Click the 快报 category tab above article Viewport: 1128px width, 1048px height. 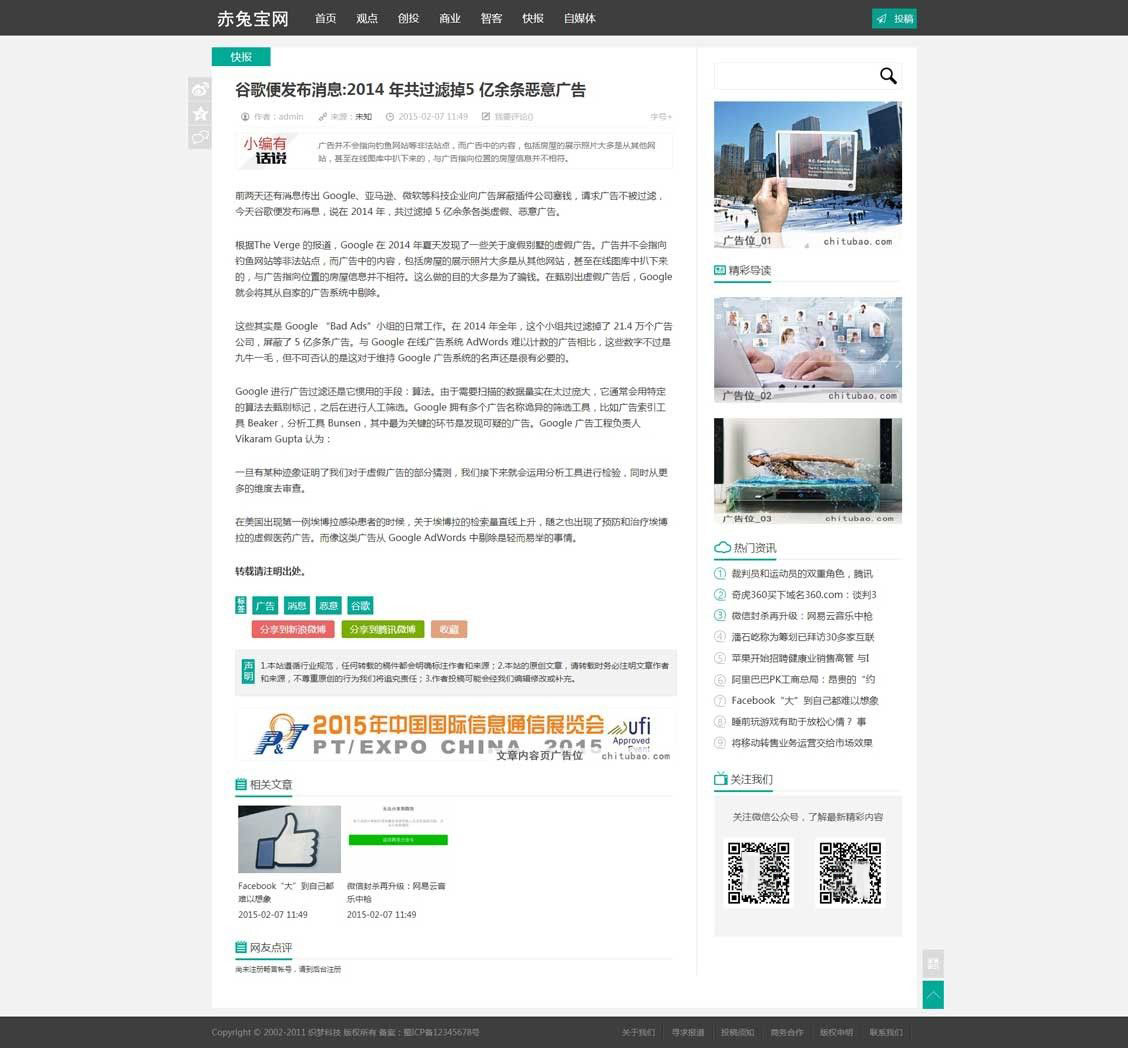(241, 57)
